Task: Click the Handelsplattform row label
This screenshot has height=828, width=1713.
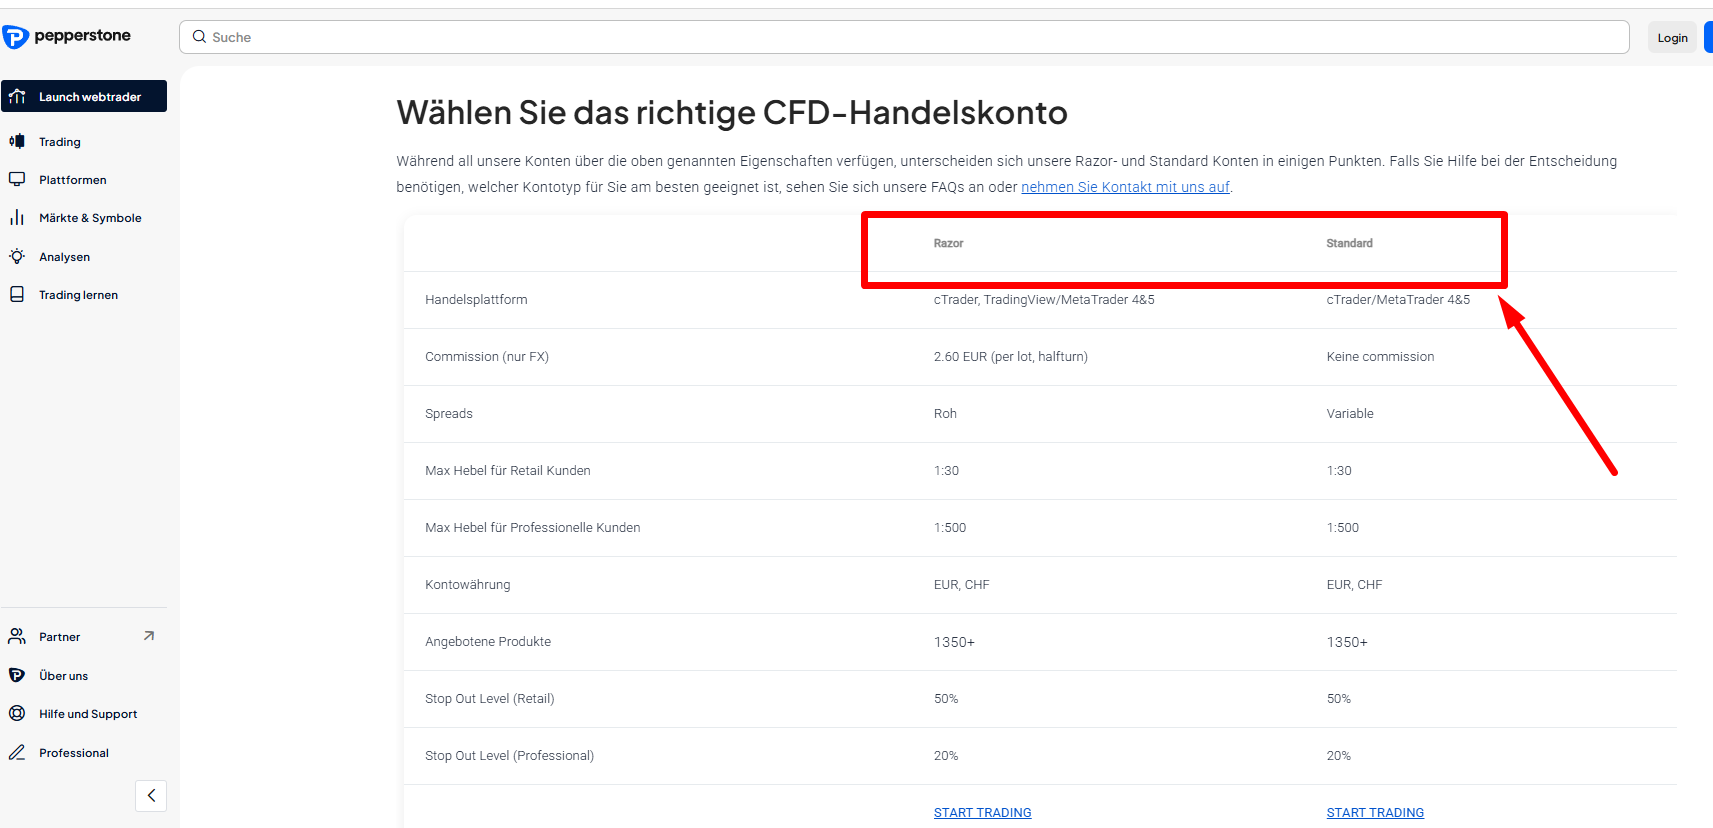Action: [x=476, y=299]
